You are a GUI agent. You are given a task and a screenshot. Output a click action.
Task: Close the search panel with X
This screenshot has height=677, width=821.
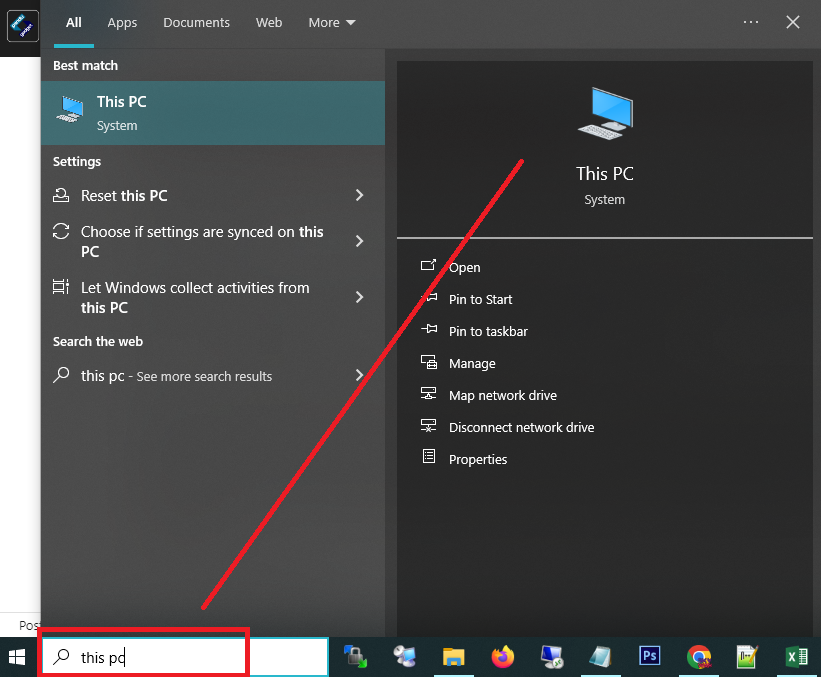pyautogui.click(x=793, y=22)
